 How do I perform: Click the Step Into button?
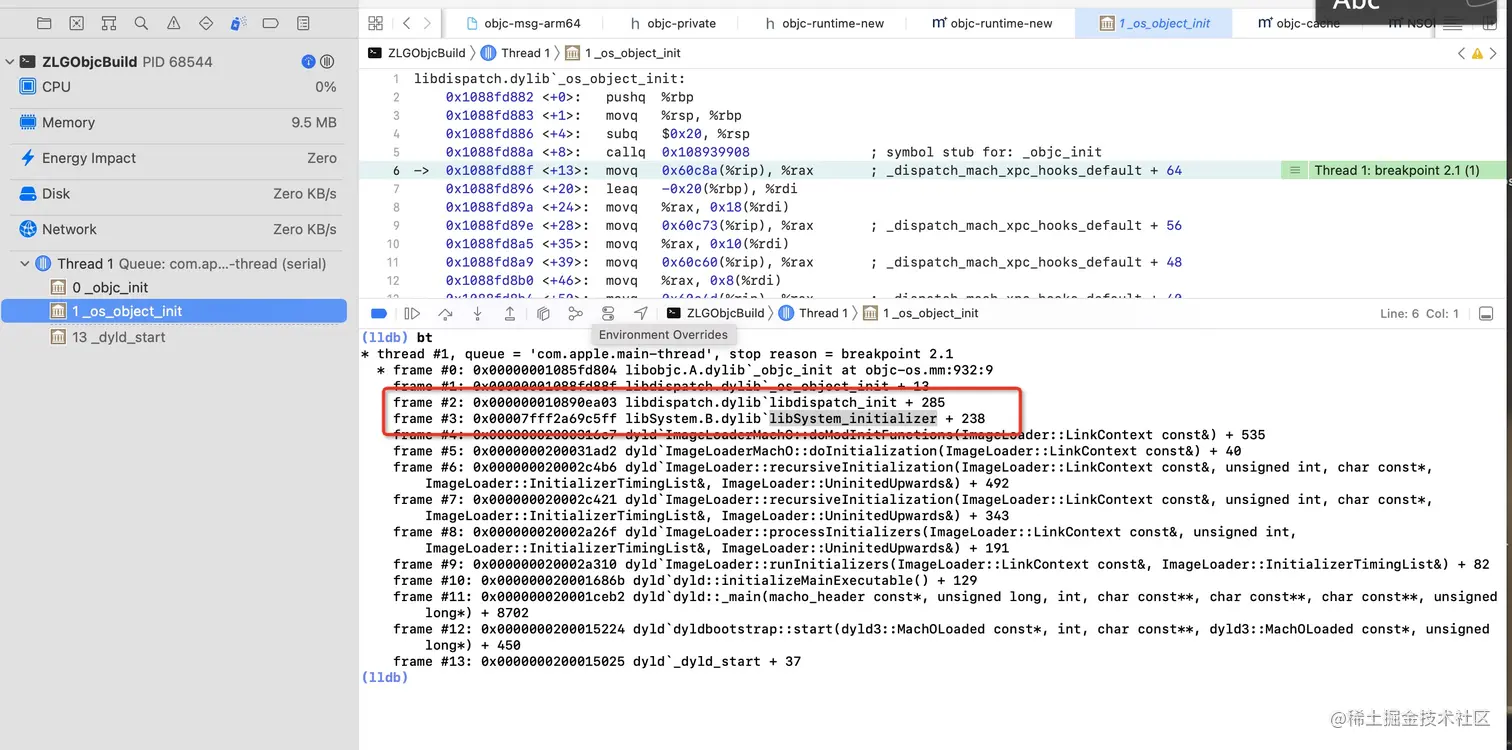pos(477,313)
